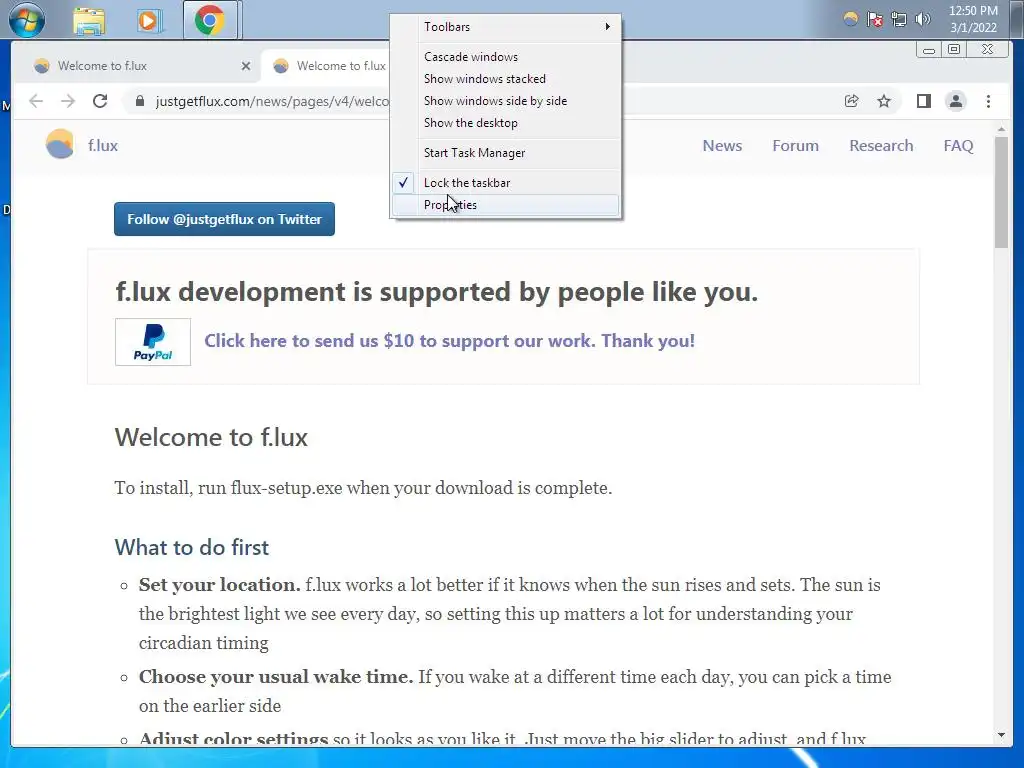Open the News page link
This screenshot has height=768, width=1024.
(722, 146)
